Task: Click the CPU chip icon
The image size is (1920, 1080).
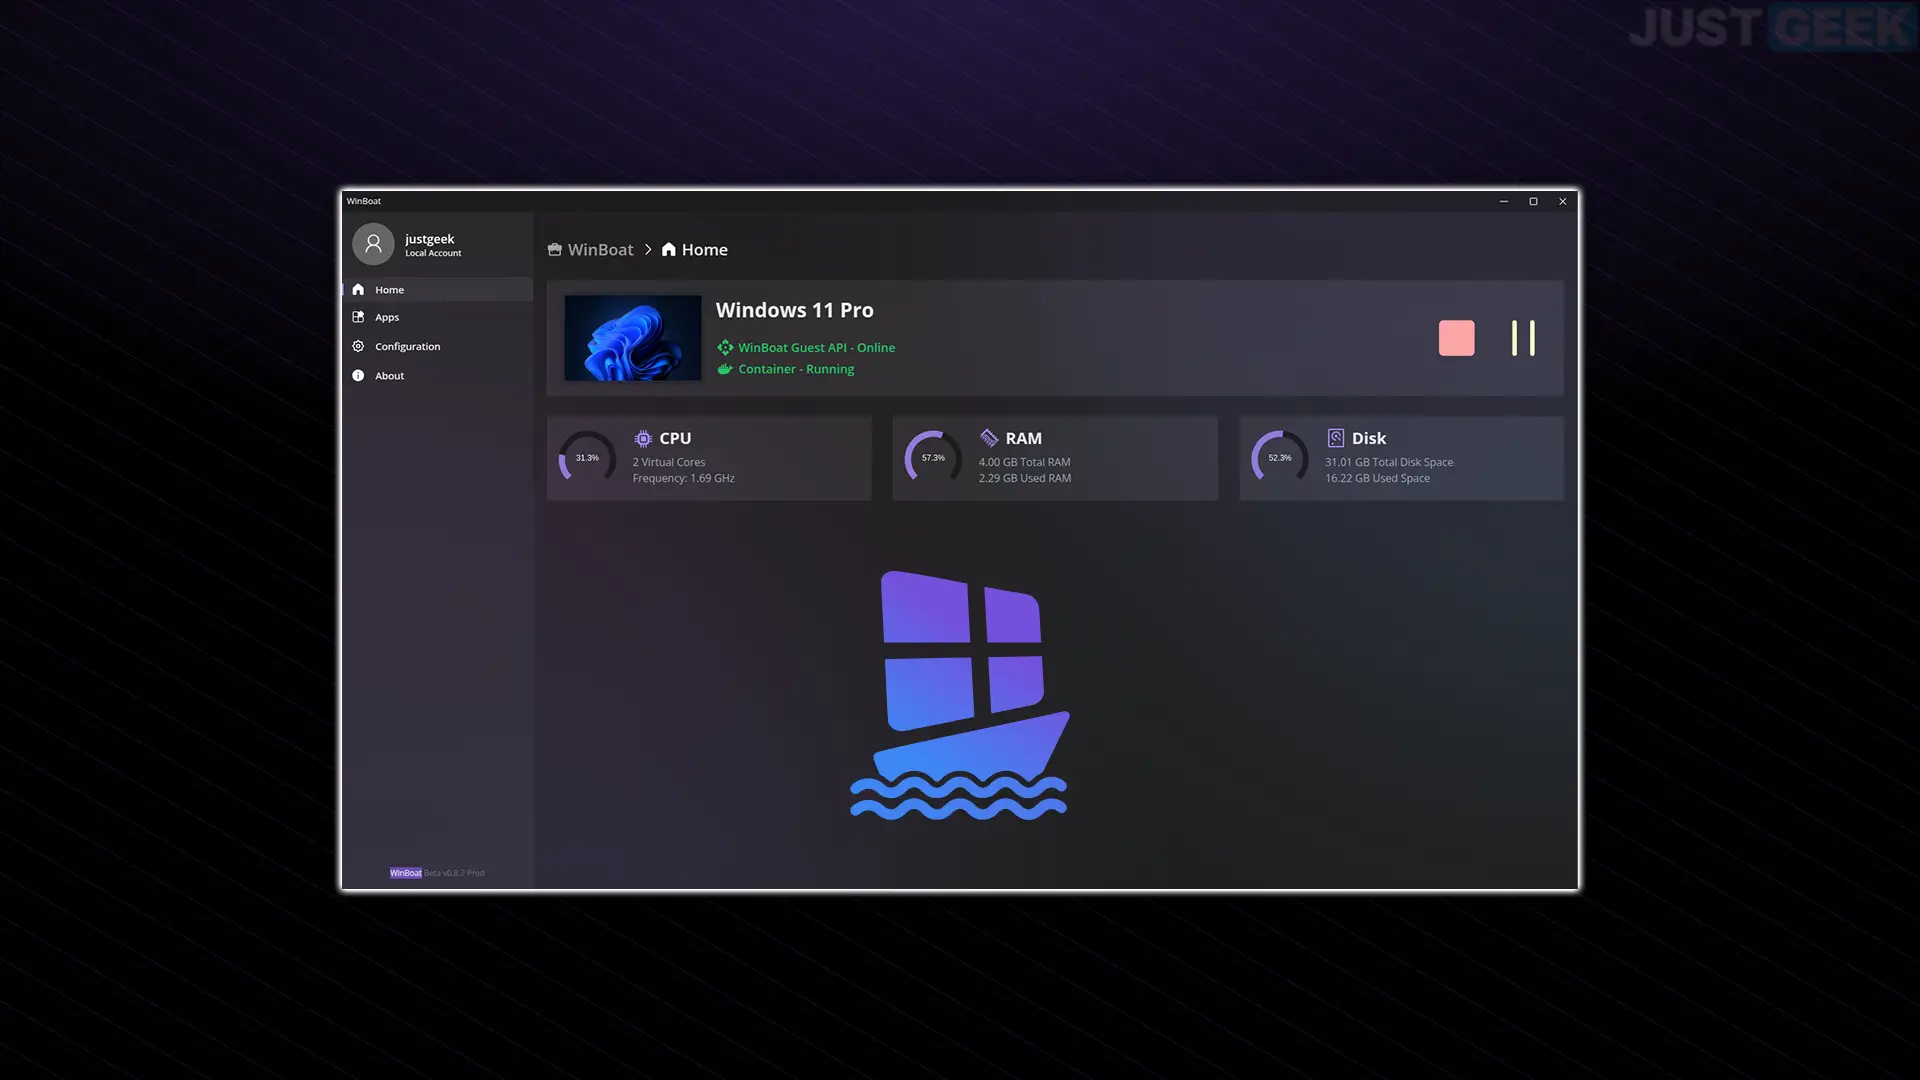Action: pyautogui.click(x=643, y=439)
